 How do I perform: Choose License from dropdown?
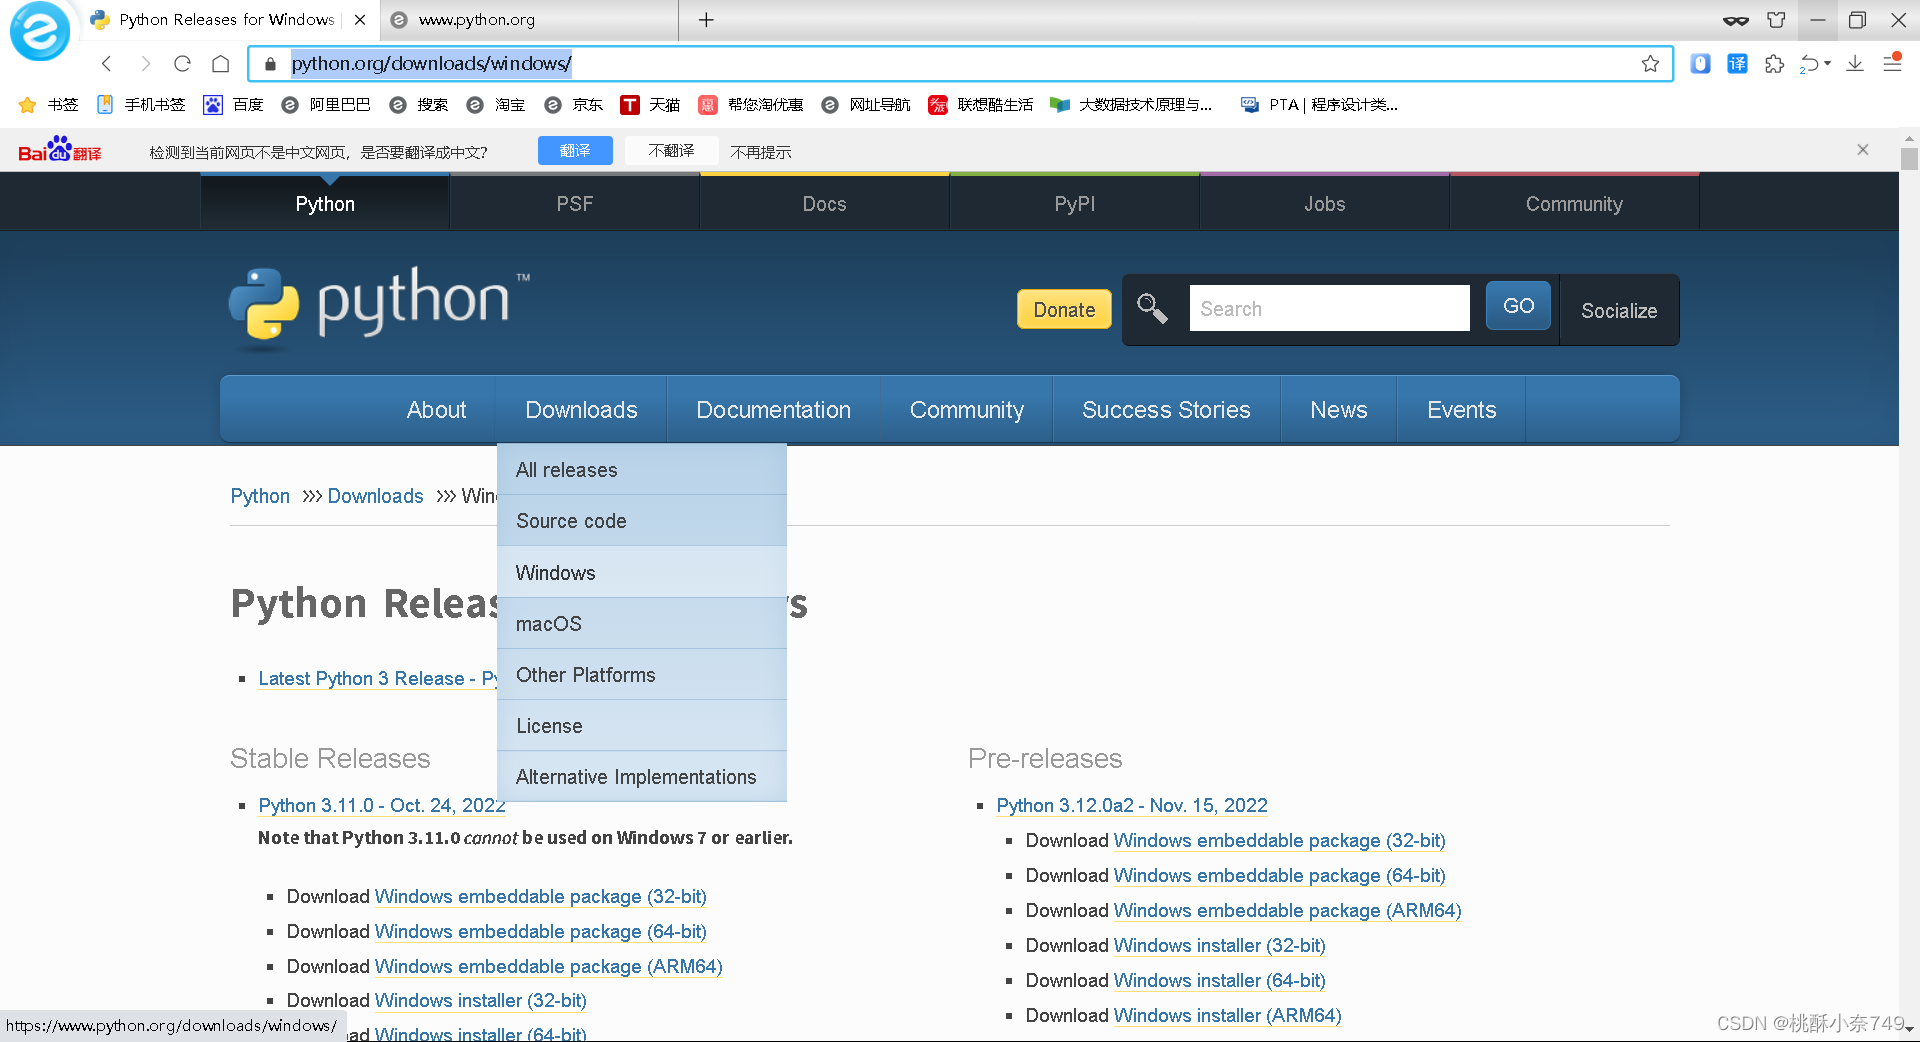click(641, 726)
